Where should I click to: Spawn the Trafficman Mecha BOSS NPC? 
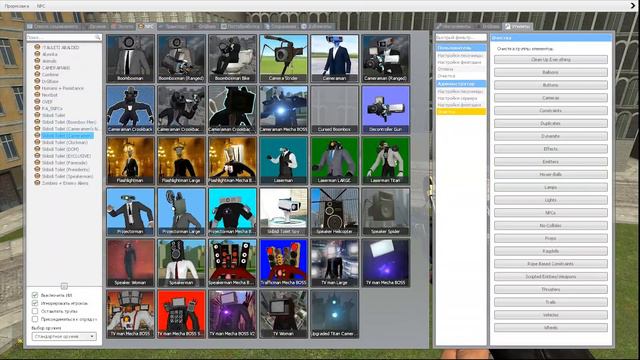(283, 262)
